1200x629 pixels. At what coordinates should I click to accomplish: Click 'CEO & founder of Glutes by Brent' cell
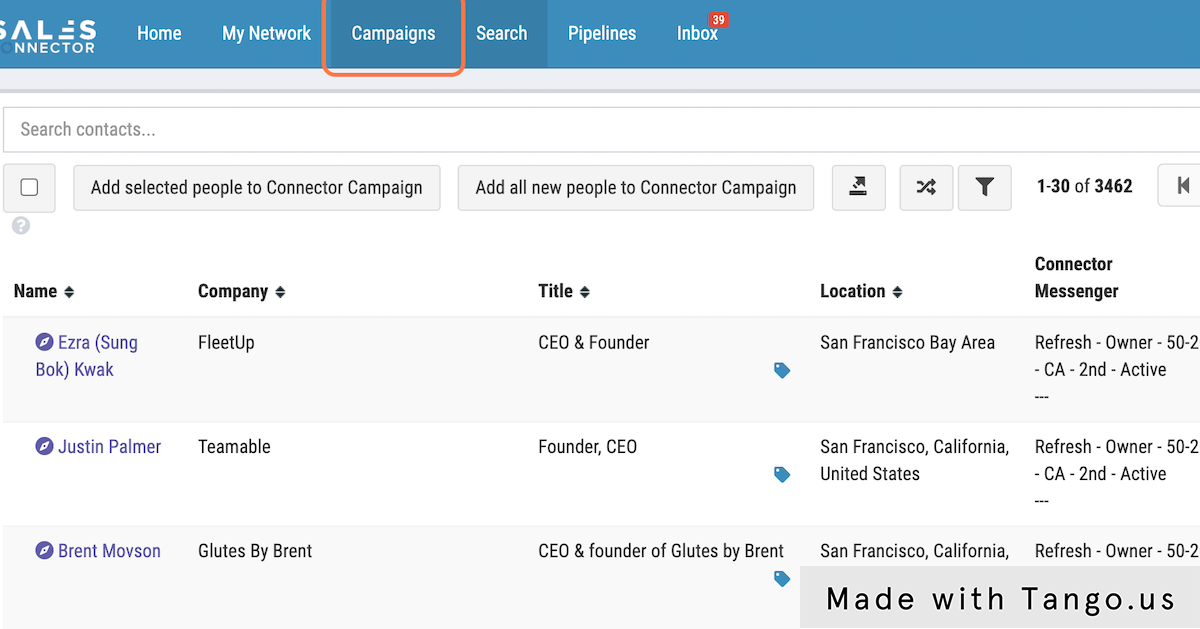[x=661, y=551]
